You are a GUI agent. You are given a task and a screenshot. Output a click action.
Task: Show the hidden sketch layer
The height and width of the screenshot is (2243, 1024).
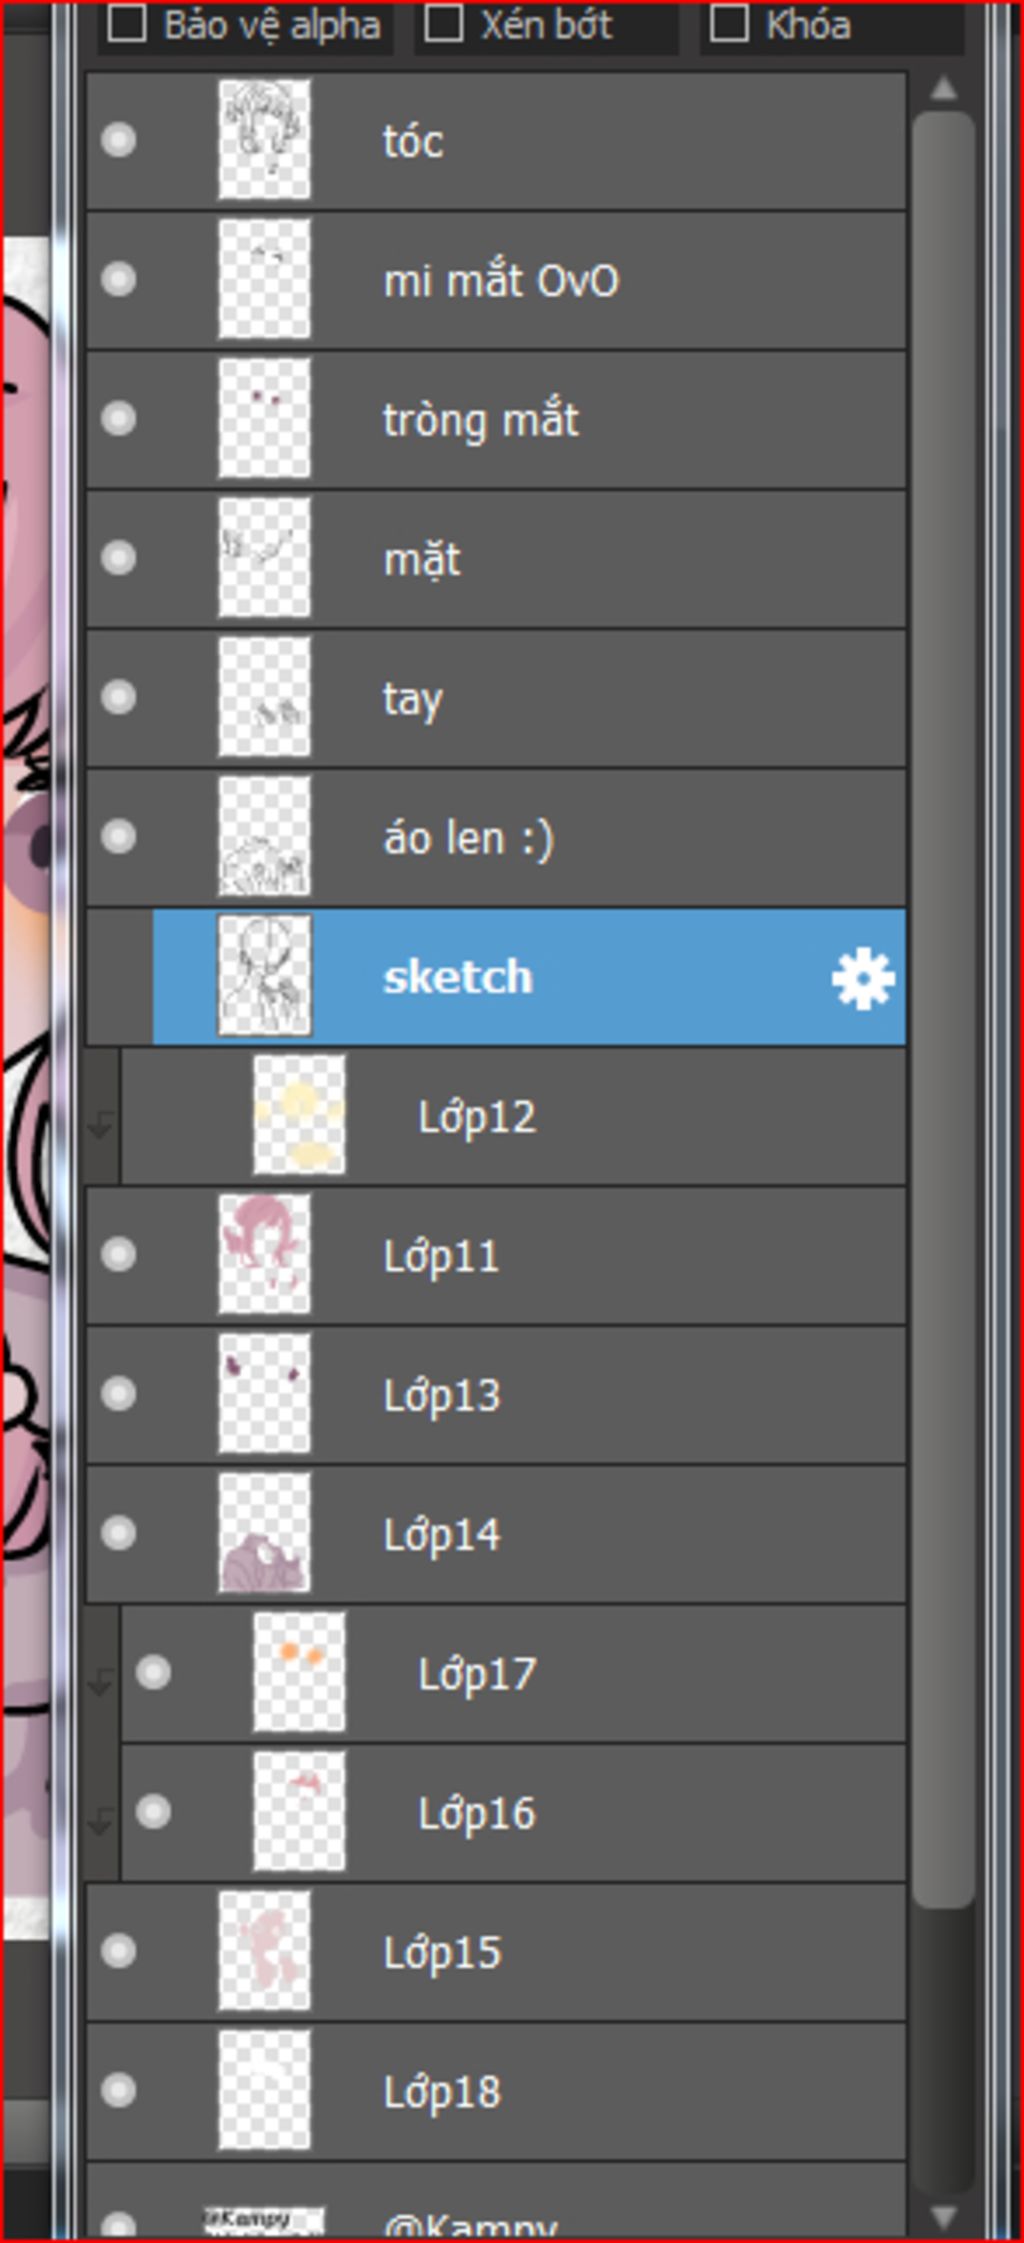click(119, 977)
